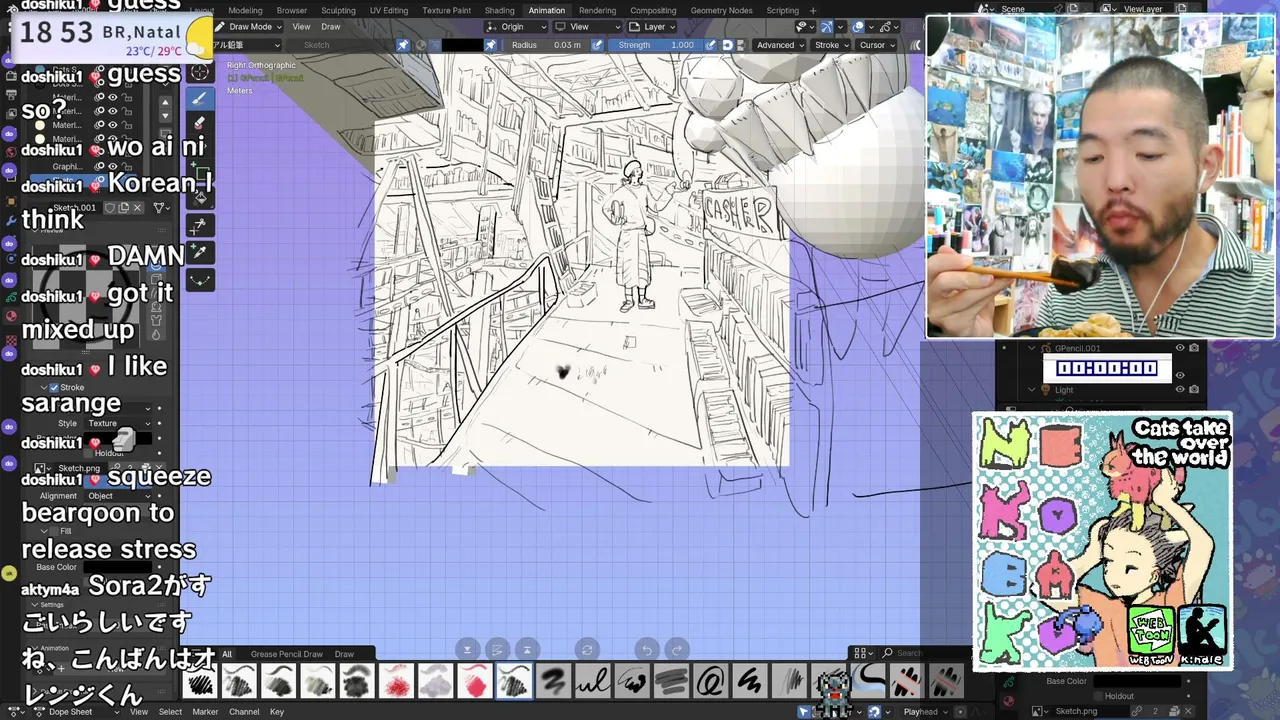Open the UV Editing workspace tab
1280x720 pixels.
pyautogui.click(x=389, y=10)
